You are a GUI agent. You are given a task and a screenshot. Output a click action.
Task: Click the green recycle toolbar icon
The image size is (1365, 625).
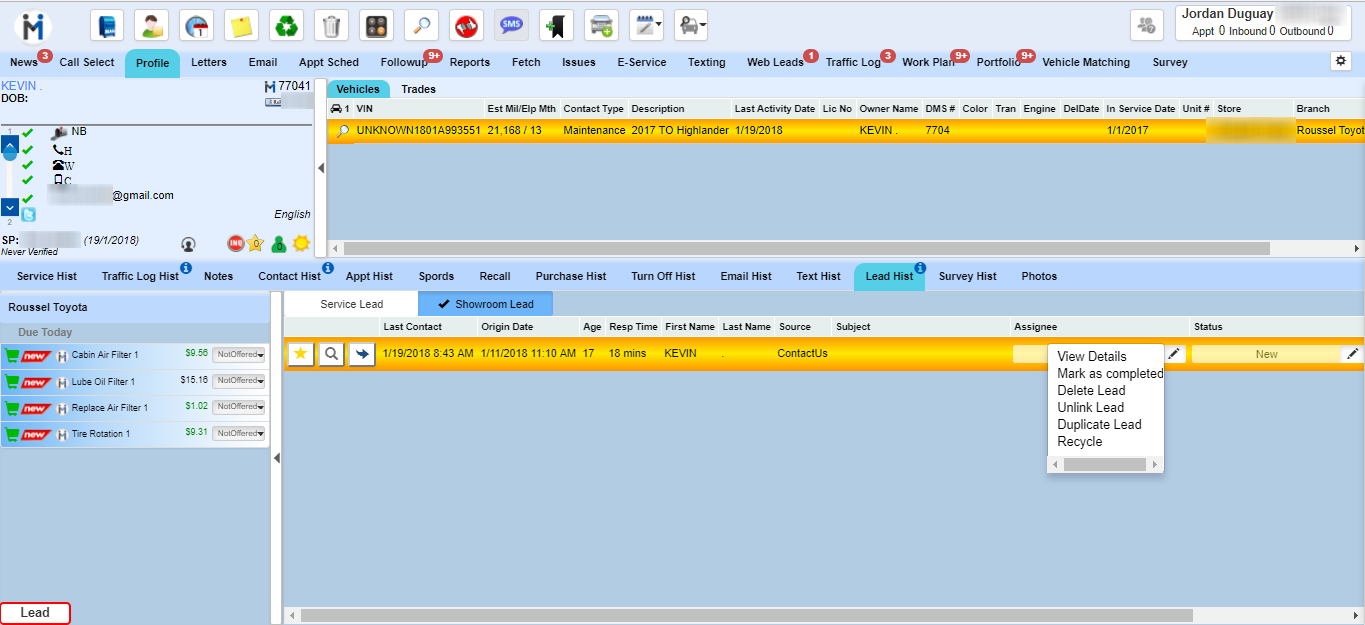(286, 25)
